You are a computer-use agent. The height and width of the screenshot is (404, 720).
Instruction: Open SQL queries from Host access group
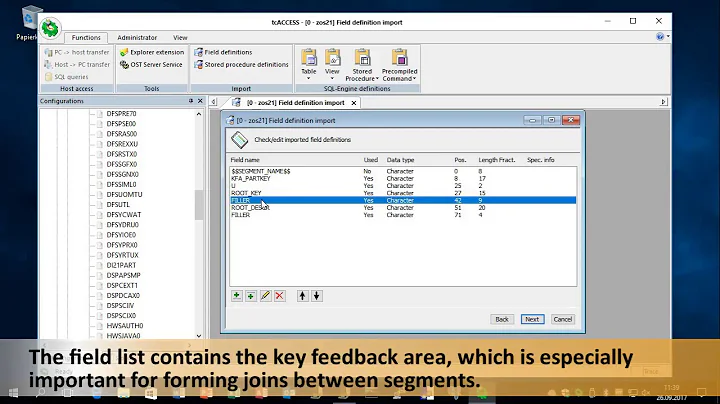tap(66, 77)
